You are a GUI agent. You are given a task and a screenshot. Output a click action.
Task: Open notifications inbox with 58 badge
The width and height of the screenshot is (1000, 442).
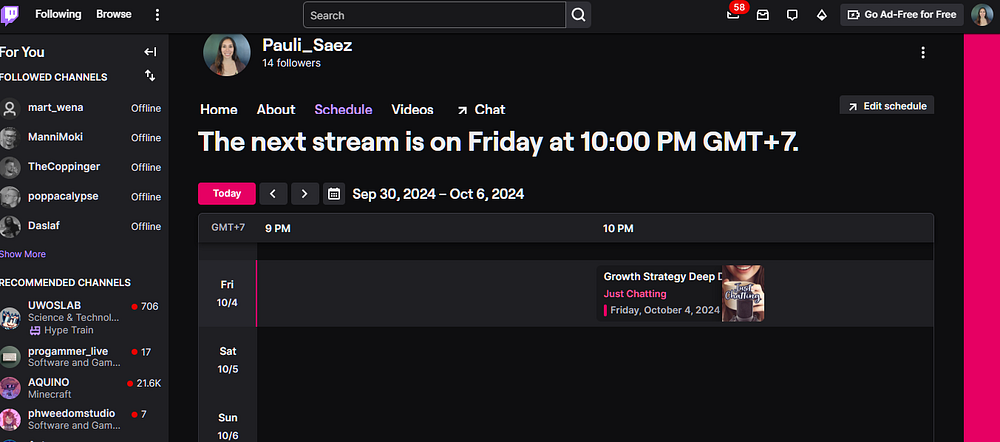point(733,15)
